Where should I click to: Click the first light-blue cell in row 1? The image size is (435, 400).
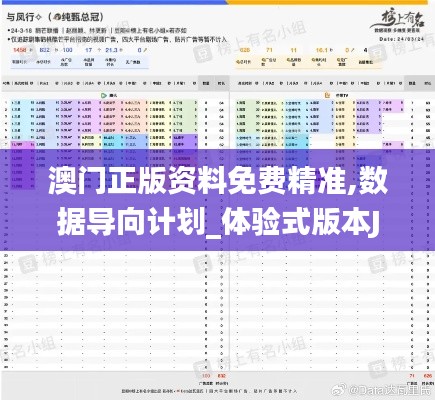pos(22,102)
